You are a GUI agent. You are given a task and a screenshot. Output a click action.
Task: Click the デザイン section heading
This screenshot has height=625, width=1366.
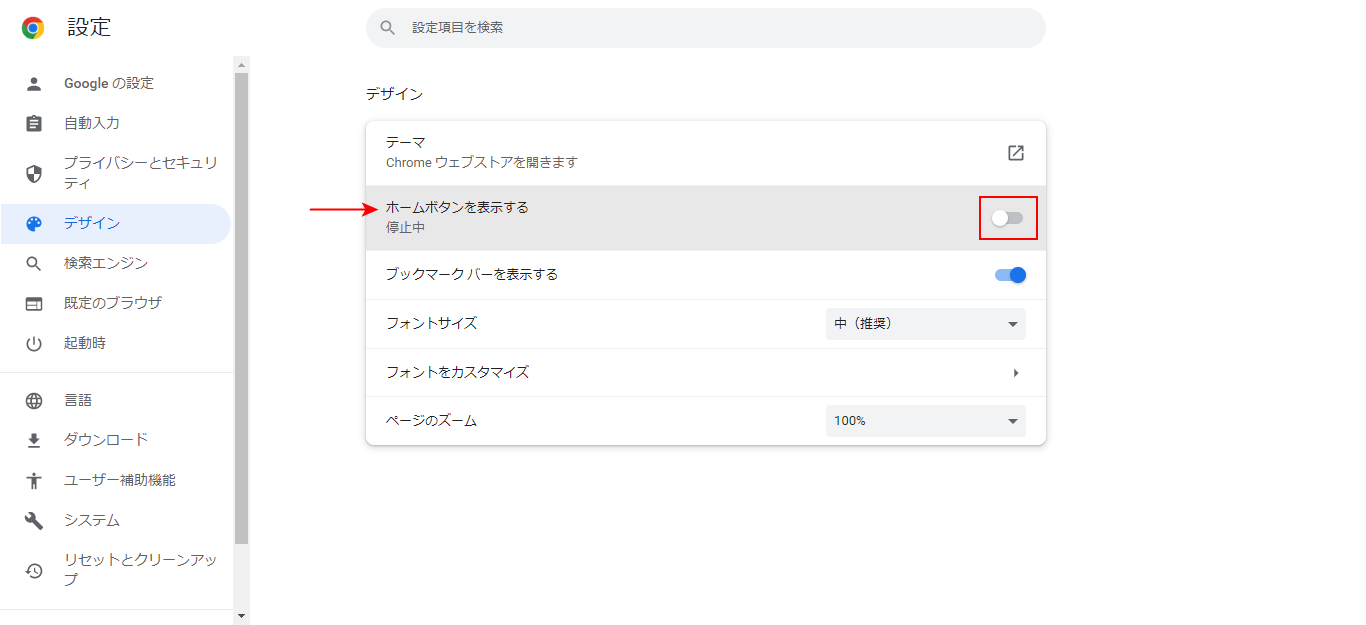coord(394,95)
